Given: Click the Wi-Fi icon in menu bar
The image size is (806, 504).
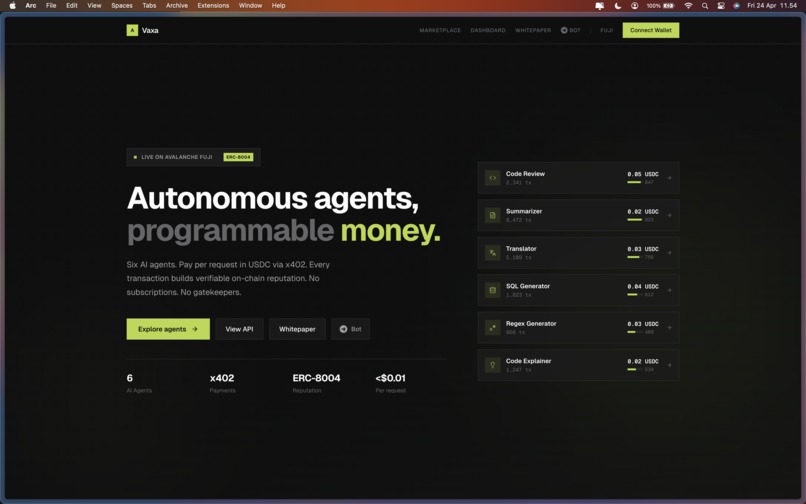Looking at the screenshot, I should pyautogui.click(x=688, y=6).
